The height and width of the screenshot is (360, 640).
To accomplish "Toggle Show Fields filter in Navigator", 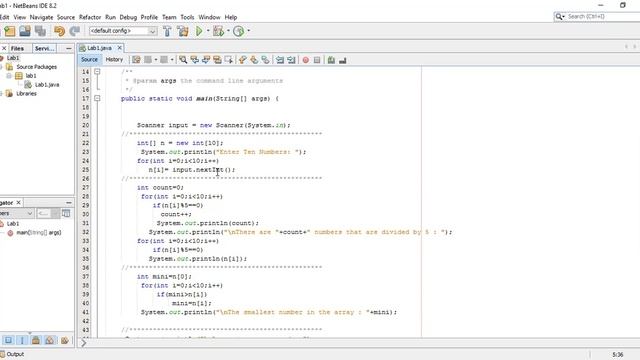I will (x=22, y=340).
